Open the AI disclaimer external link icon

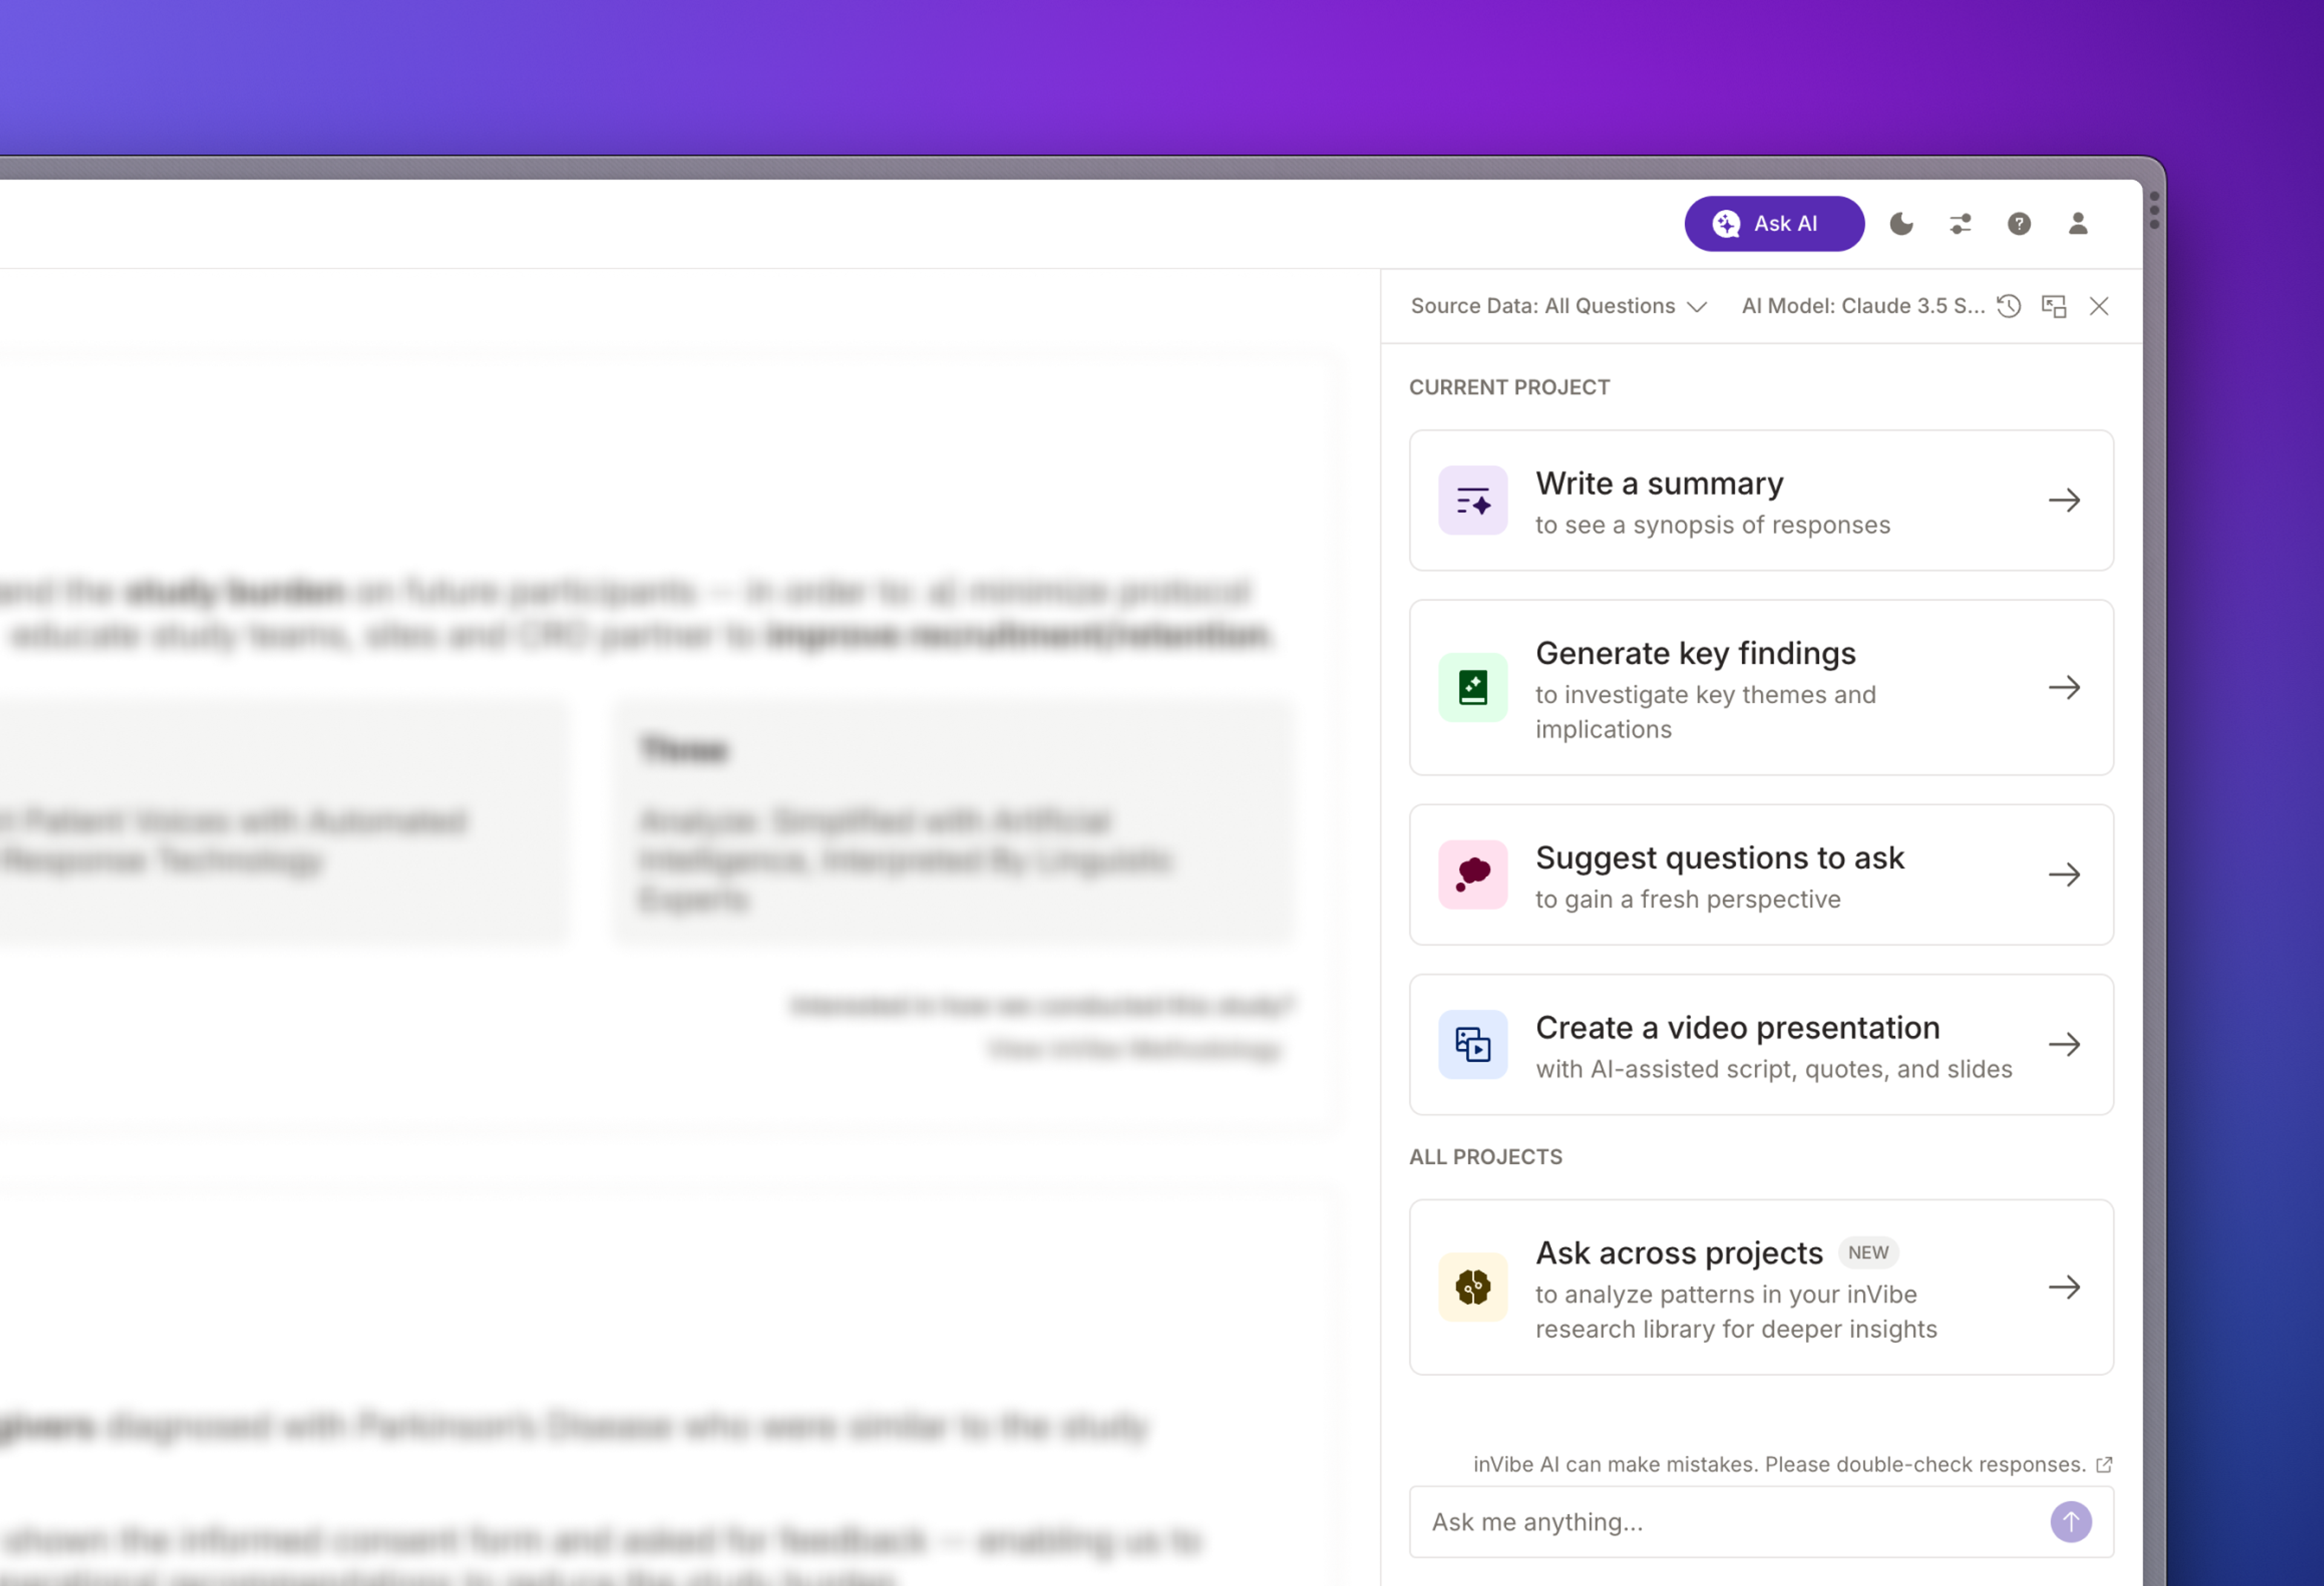tap(2104, 1464)
